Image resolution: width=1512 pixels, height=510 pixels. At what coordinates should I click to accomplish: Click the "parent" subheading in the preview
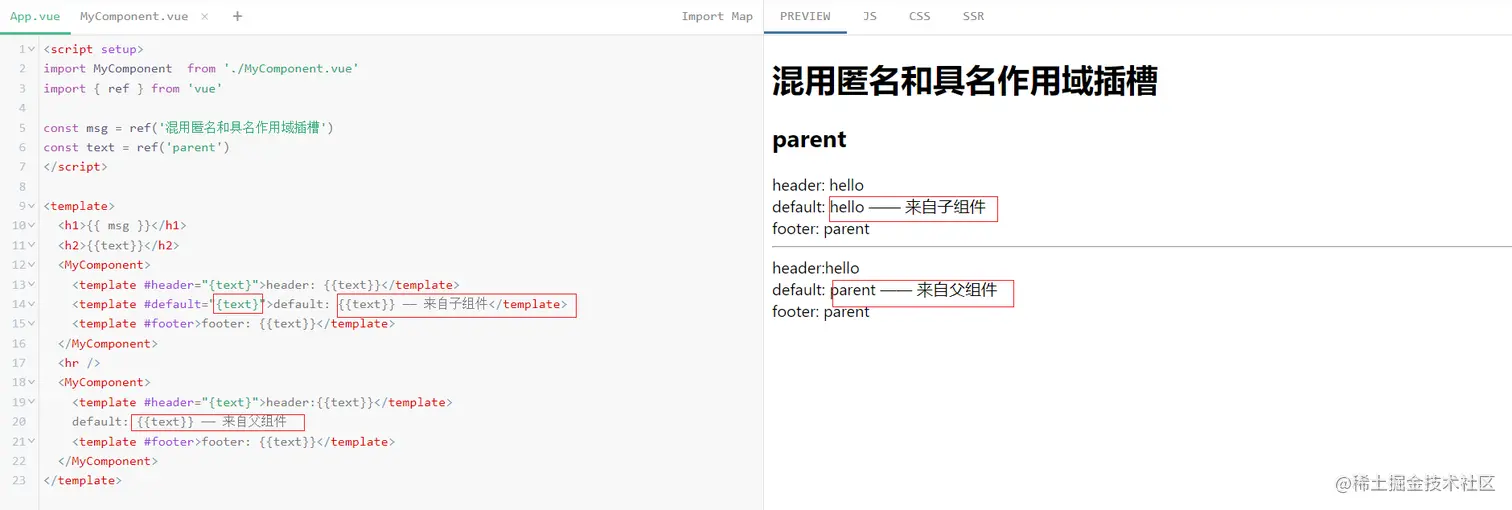[x=809, y=140]
